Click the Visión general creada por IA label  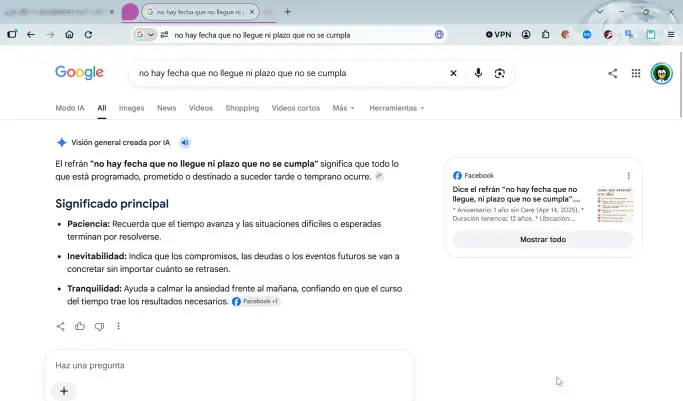pyautogui.click(x=121, y=142)
